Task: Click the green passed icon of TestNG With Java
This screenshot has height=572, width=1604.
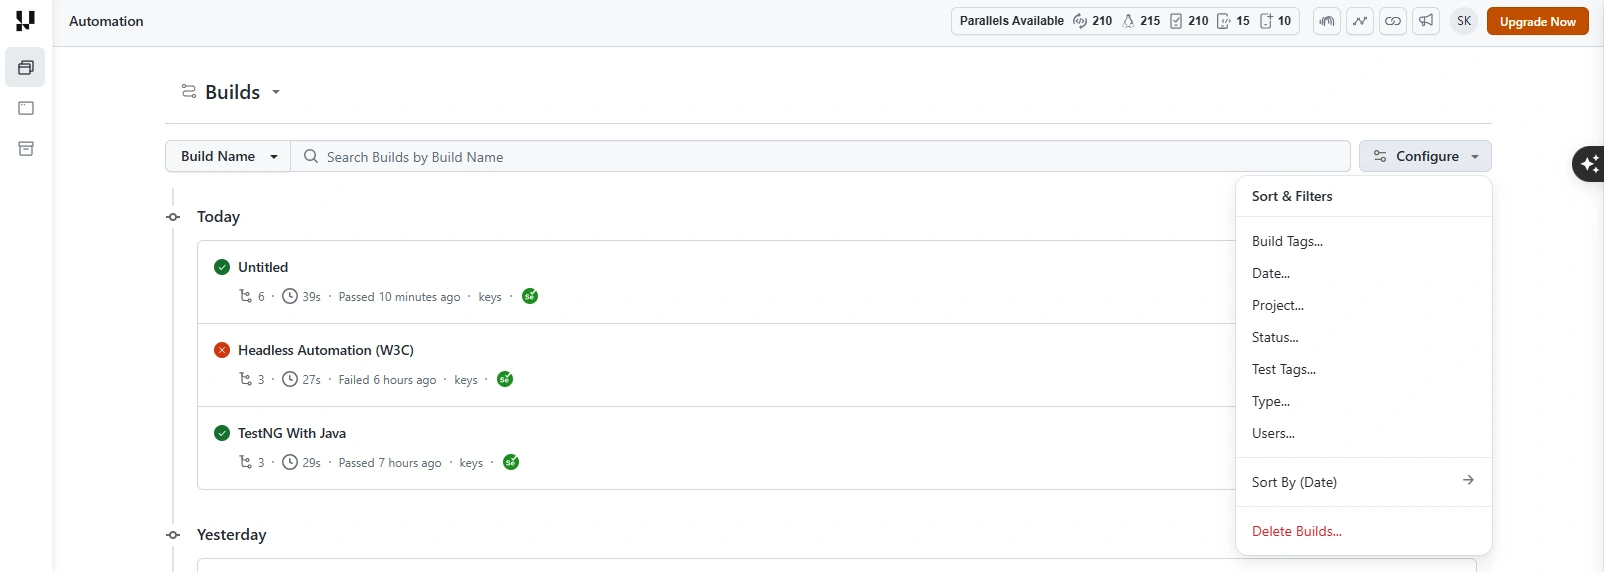Action: click(222, 433)
